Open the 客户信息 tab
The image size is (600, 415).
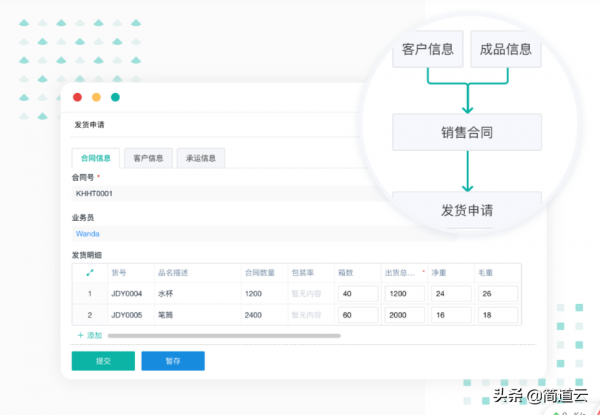(x=148, y=158)
